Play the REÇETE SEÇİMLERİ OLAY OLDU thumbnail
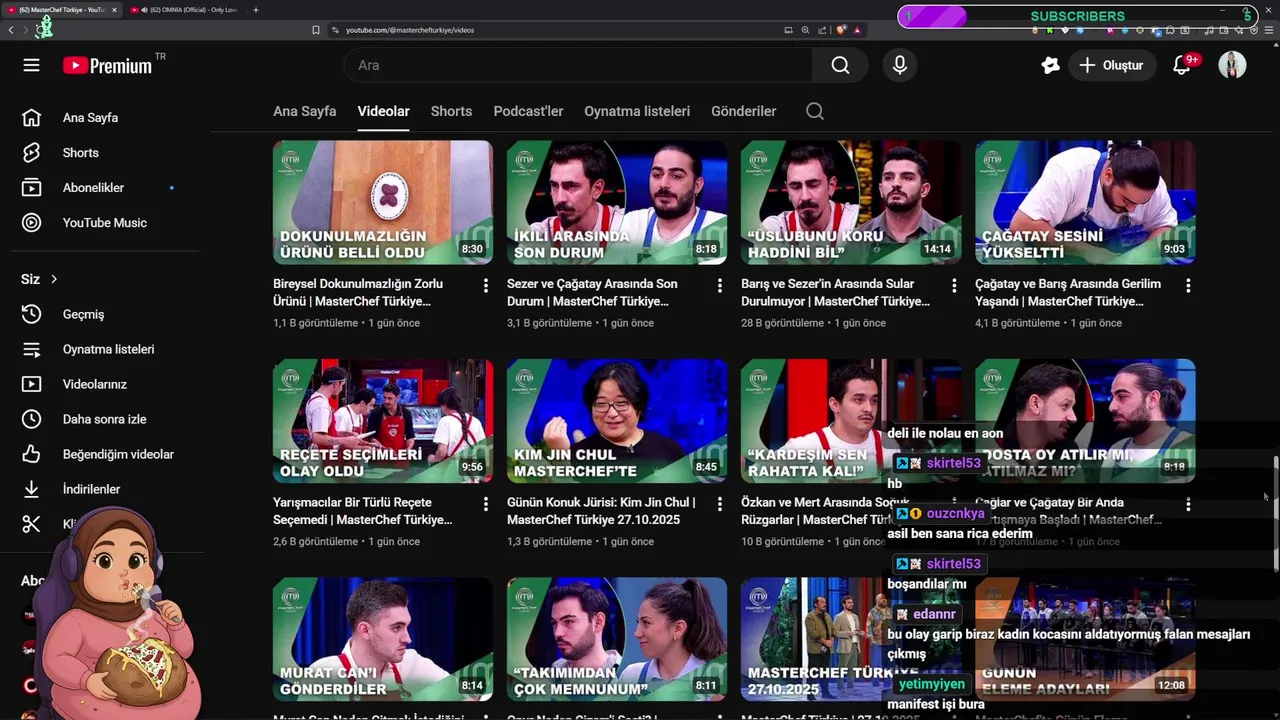Image resolution: width=1280 pixels, height=720 pixels. [383, 421]
